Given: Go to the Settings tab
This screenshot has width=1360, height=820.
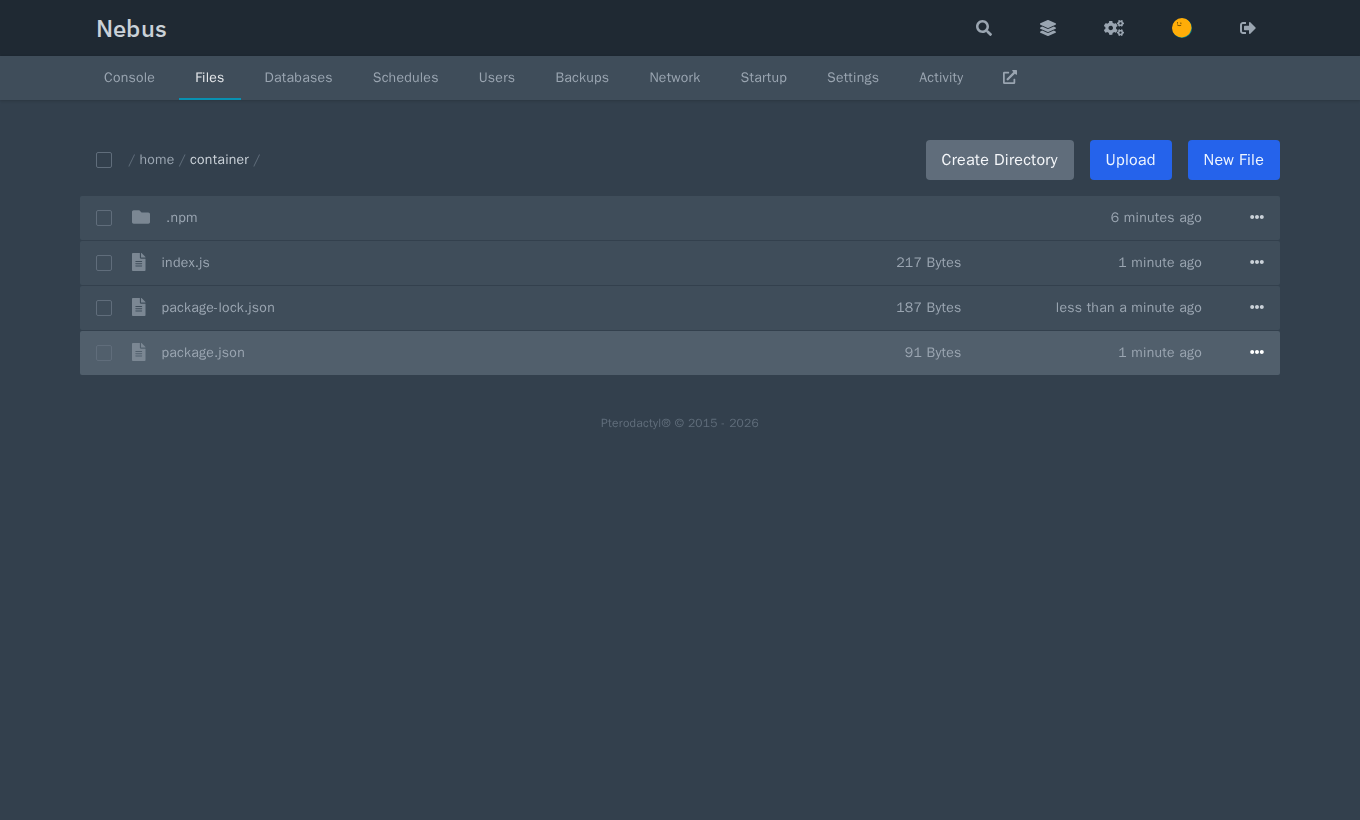Looking at the screenshot, I should point(853,78).
